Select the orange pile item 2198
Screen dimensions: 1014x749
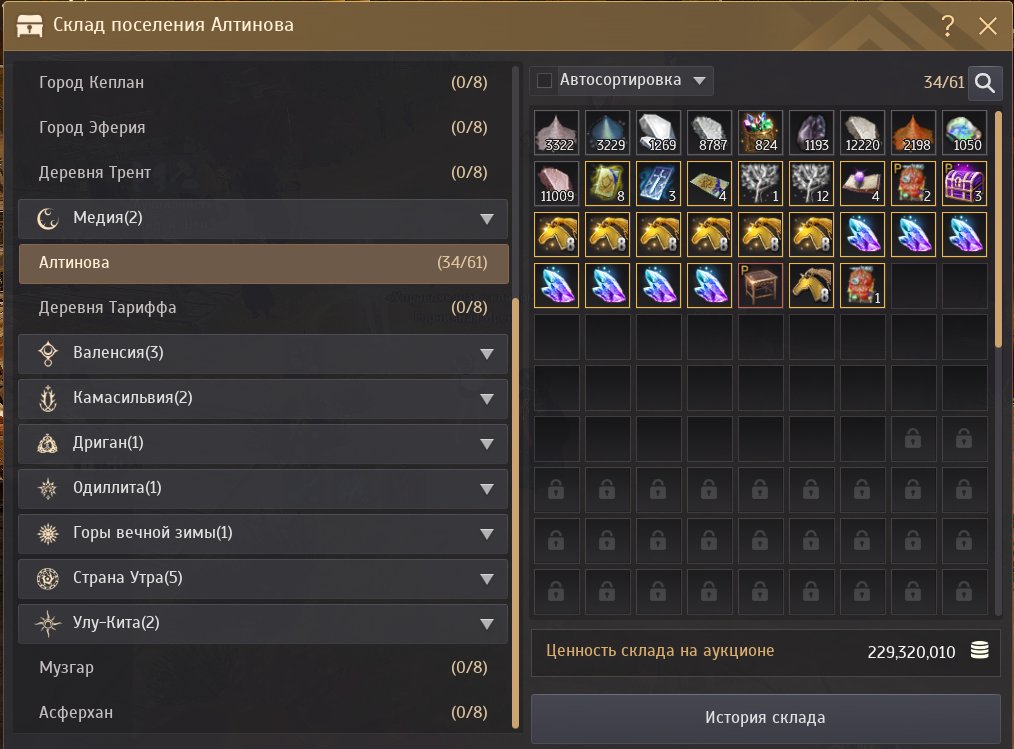[x=913, y=133]
